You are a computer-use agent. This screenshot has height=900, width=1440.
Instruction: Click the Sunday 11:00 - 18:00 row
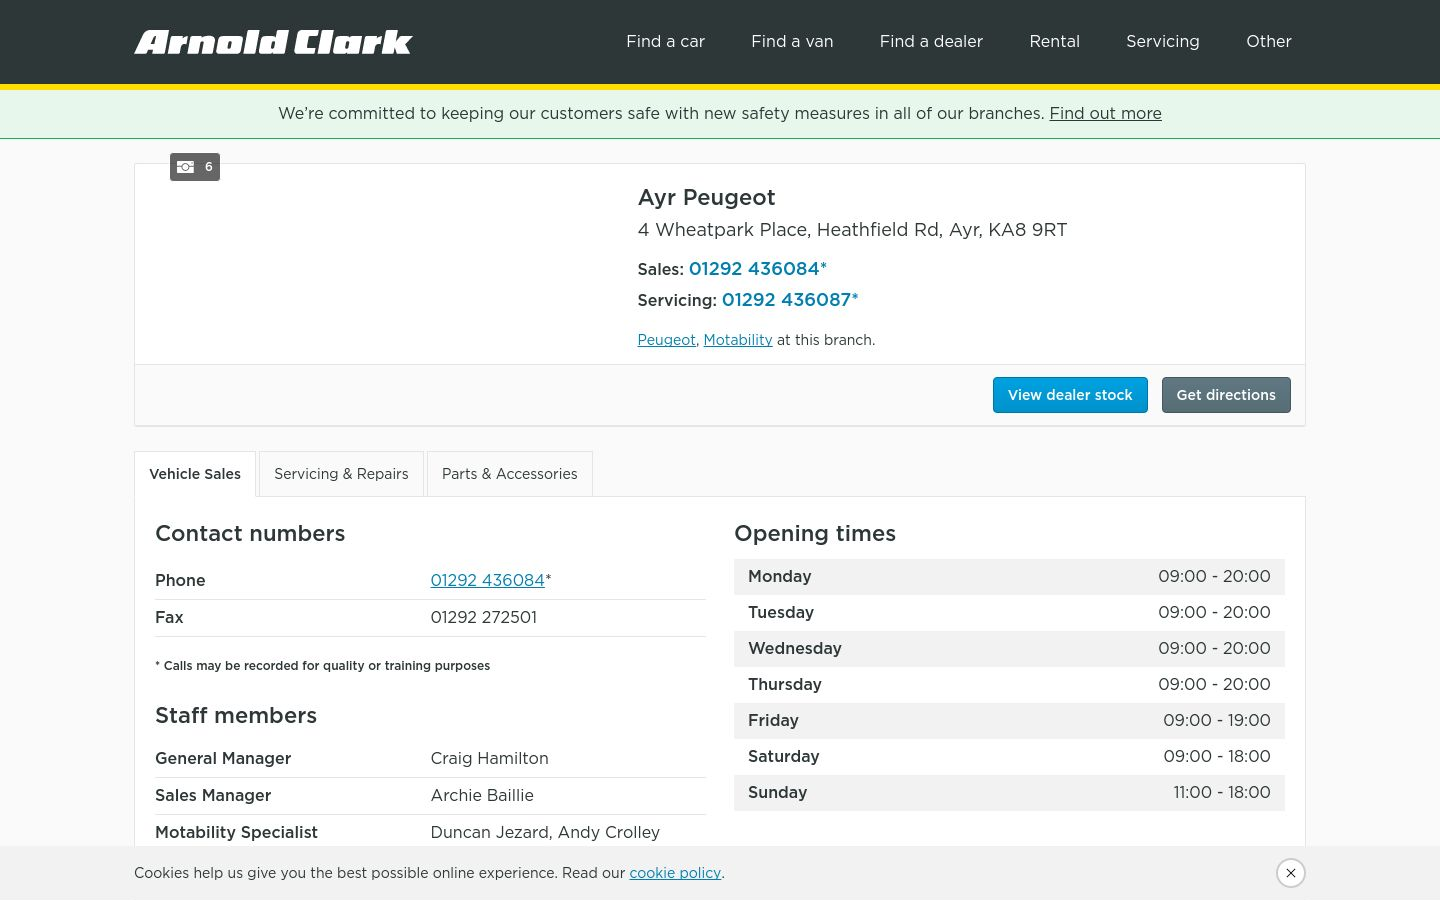pos(1009,793)
